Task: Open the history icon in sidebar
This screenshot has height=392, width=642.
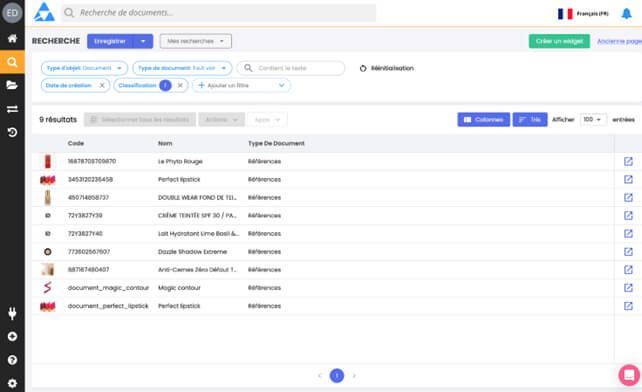Action: point(12,132)
